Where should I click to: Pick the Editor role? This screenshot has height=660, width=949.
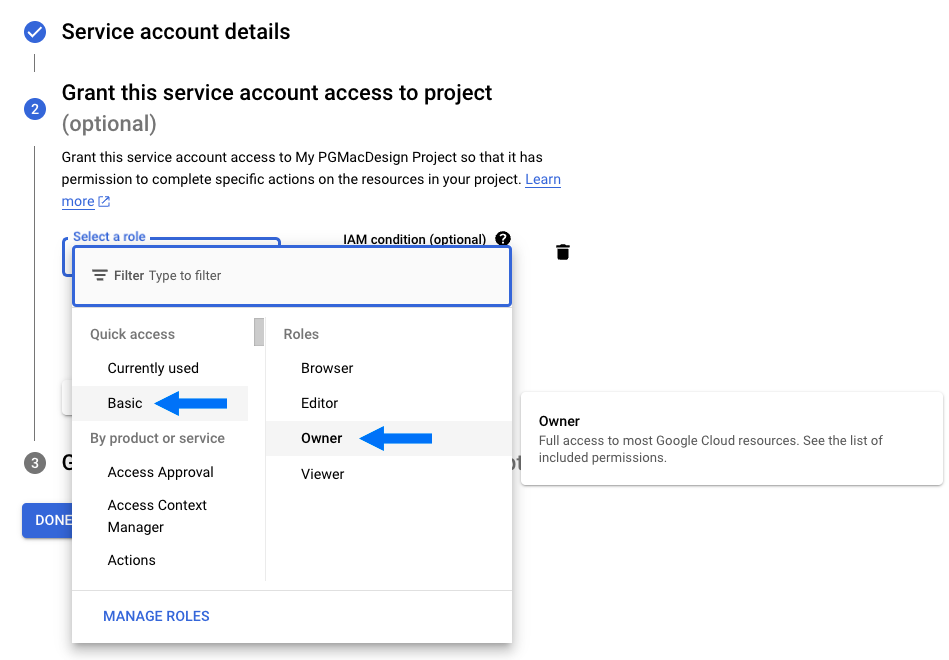319,403
